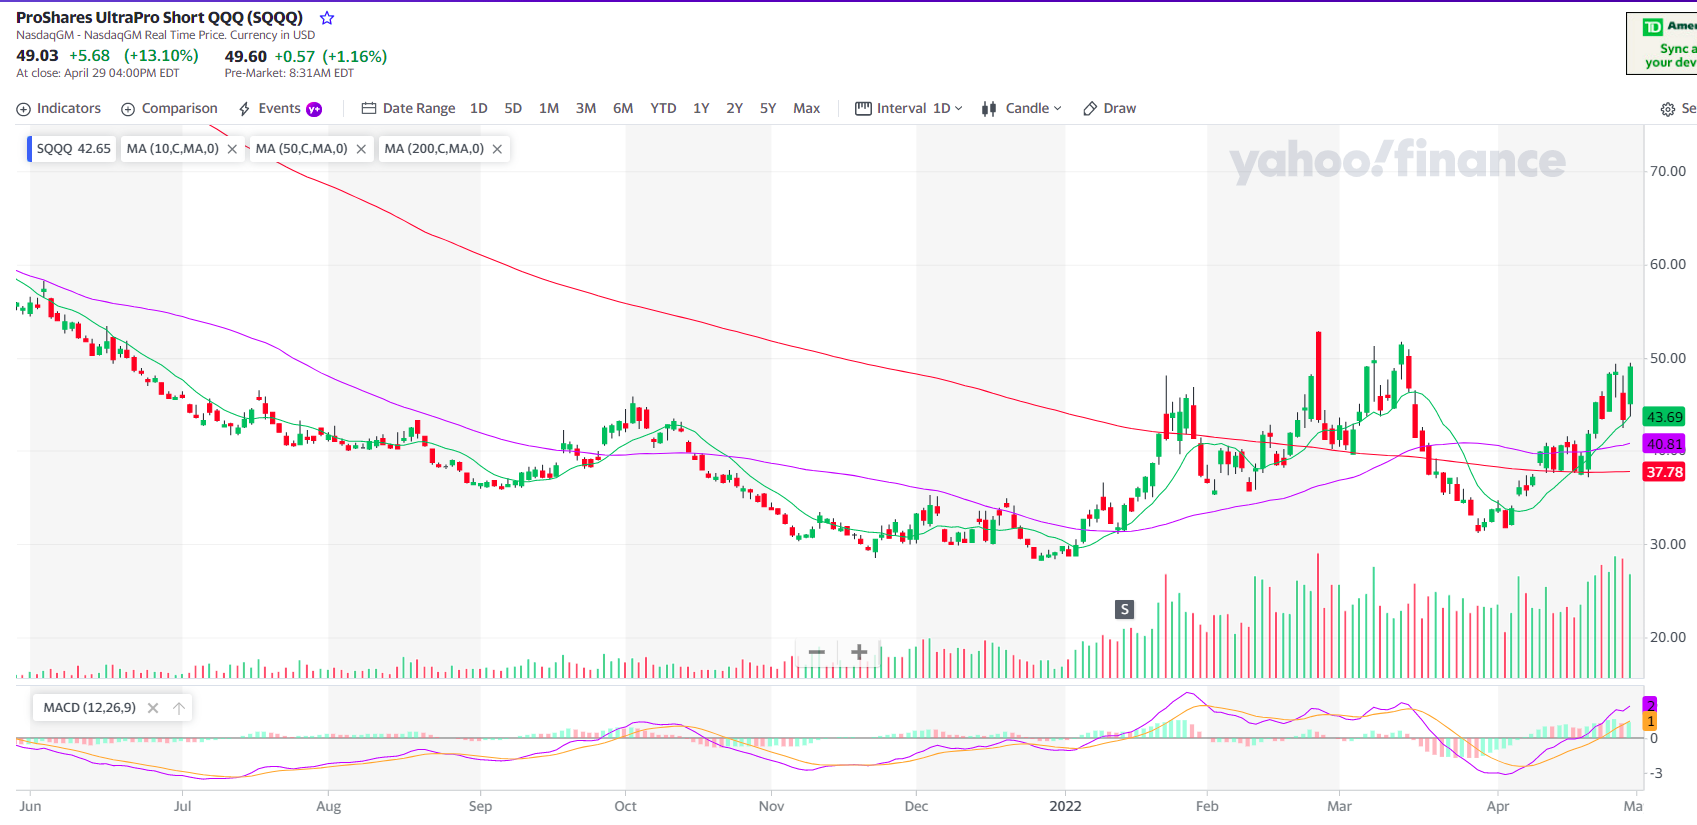This screenshot has height=825, width=1697.
Task: Click the S split event marker
Action: point(1124,609)
